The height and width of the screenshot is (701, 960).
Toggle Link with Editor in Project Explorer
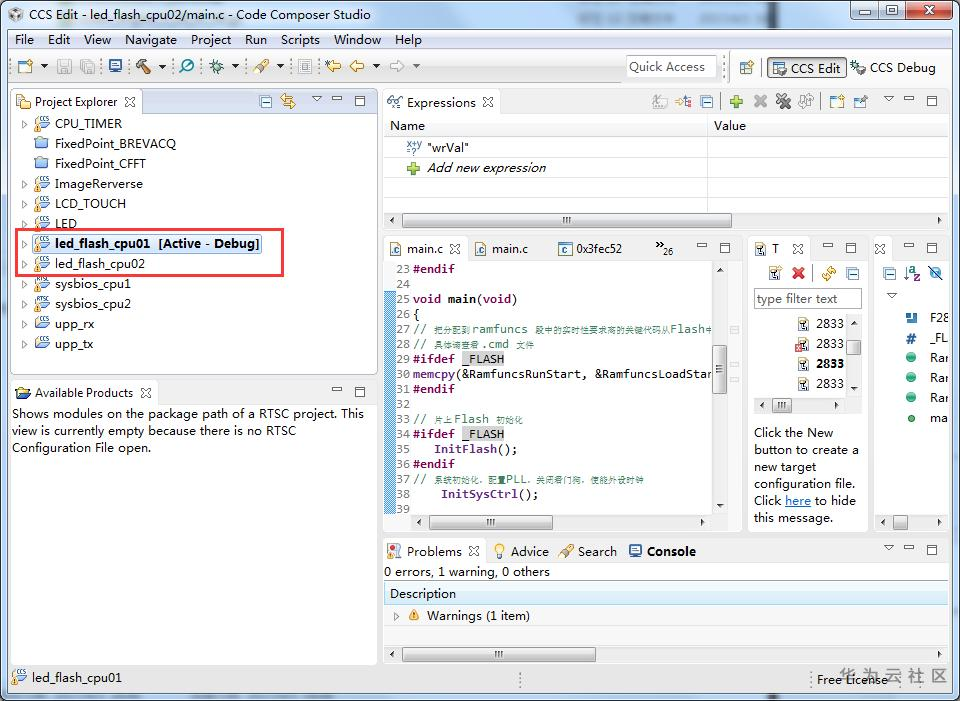(x=288, y=102)
